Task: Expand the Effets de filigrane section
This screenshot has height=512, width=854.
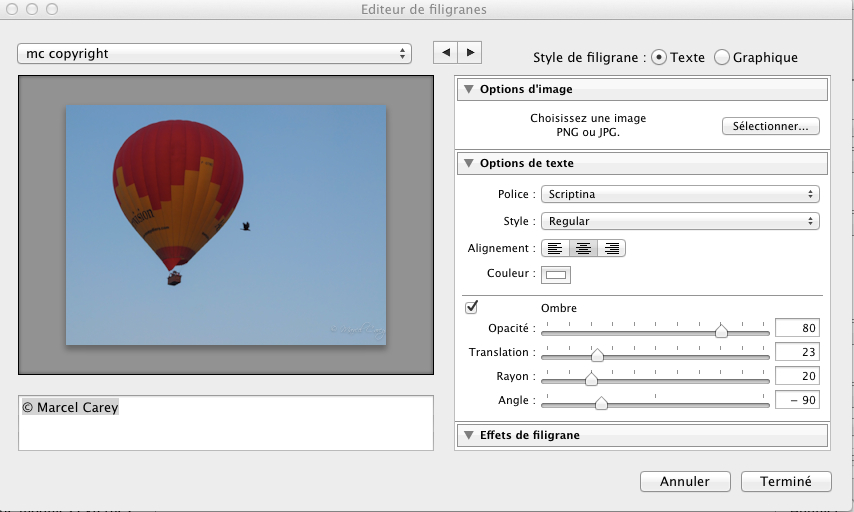Action: pyautogui.click(x=467, y=435)
